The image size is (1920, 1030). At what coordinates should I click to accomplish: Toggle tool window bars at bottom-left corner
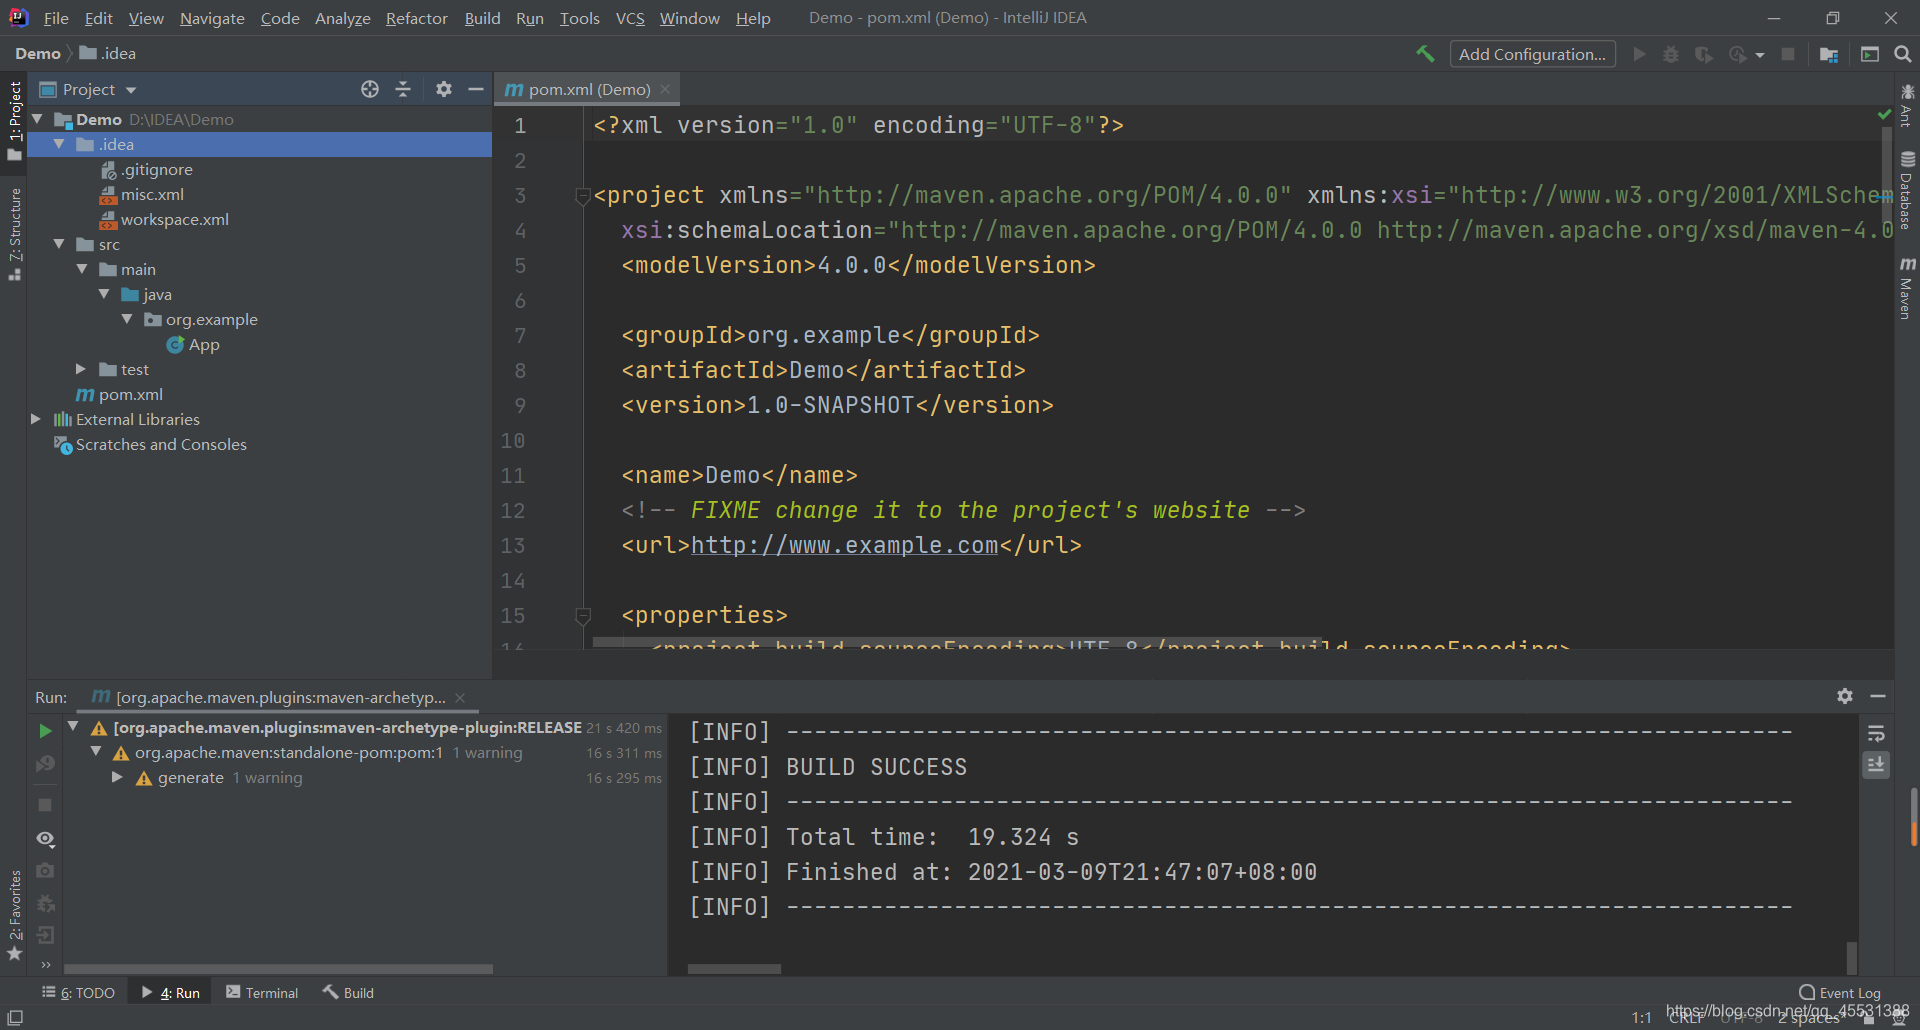[x=15, y=1017]
